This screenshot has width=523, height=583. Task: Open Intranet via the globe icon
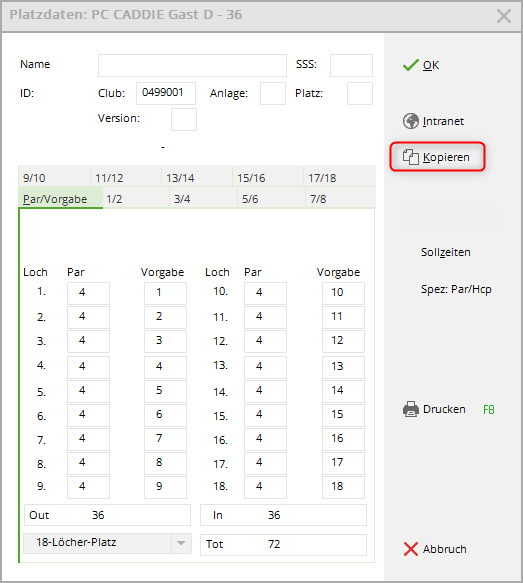click(x=411, y=121)
